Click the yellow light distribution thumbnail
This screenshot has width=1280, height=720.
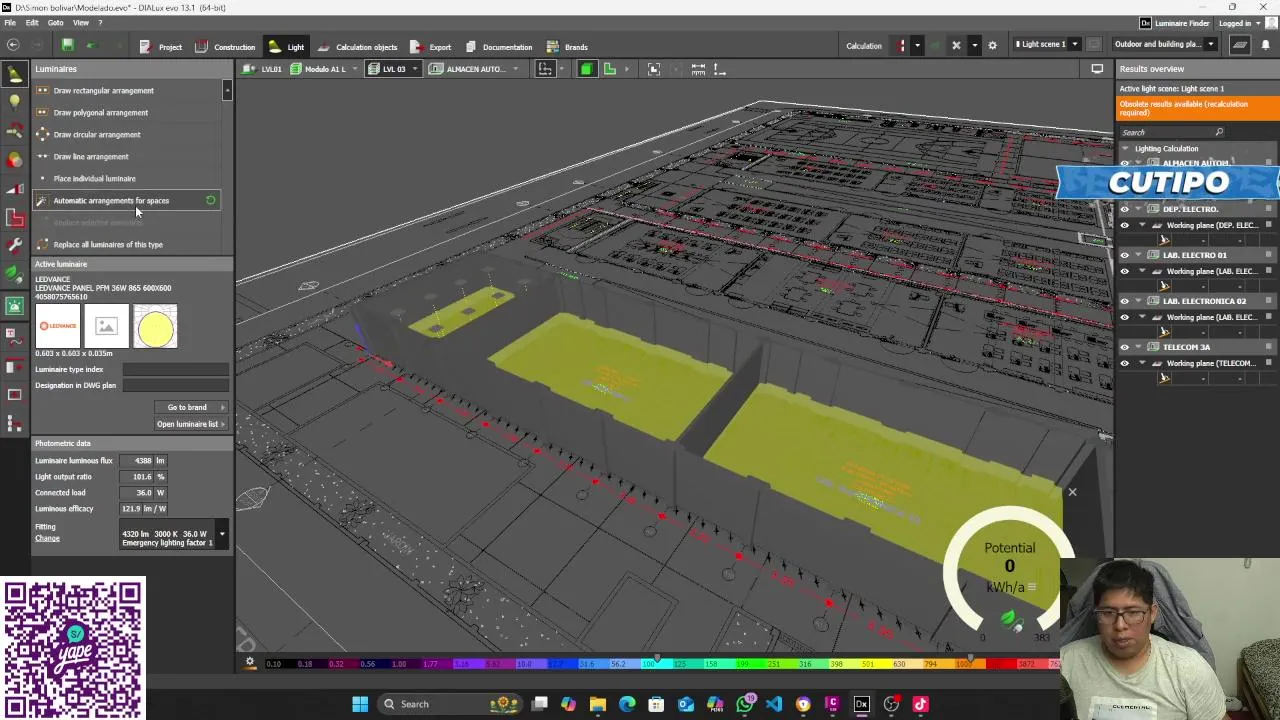(x=155, y=327)
